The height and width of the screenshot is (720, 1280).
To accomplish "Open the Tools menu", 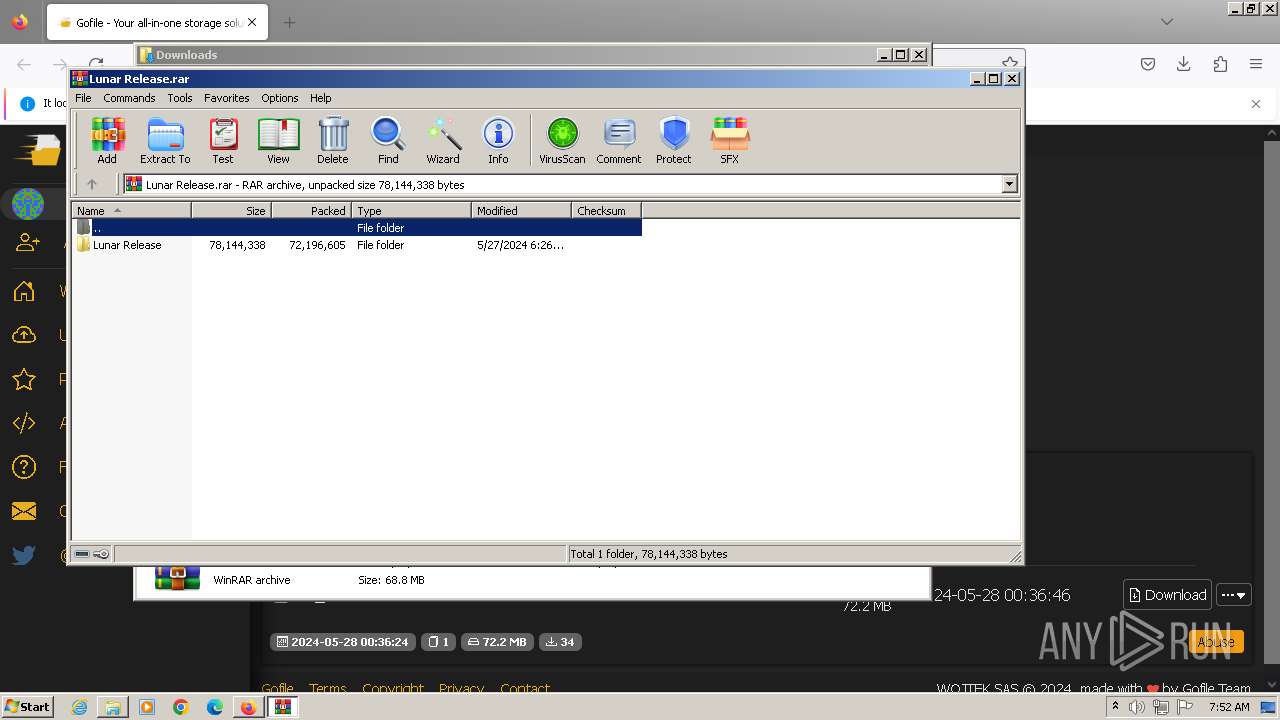I will [x=180, y=98].
